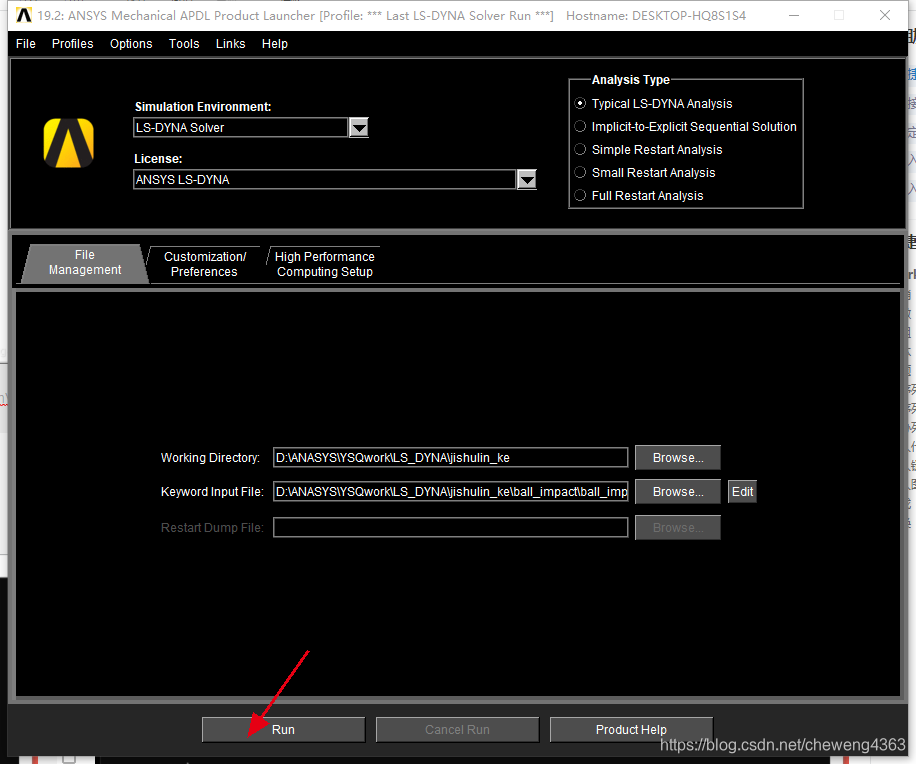Switch to Customization/Preferences tab
This screenshot has height=764, width=916.
click(x=204, y=264)
